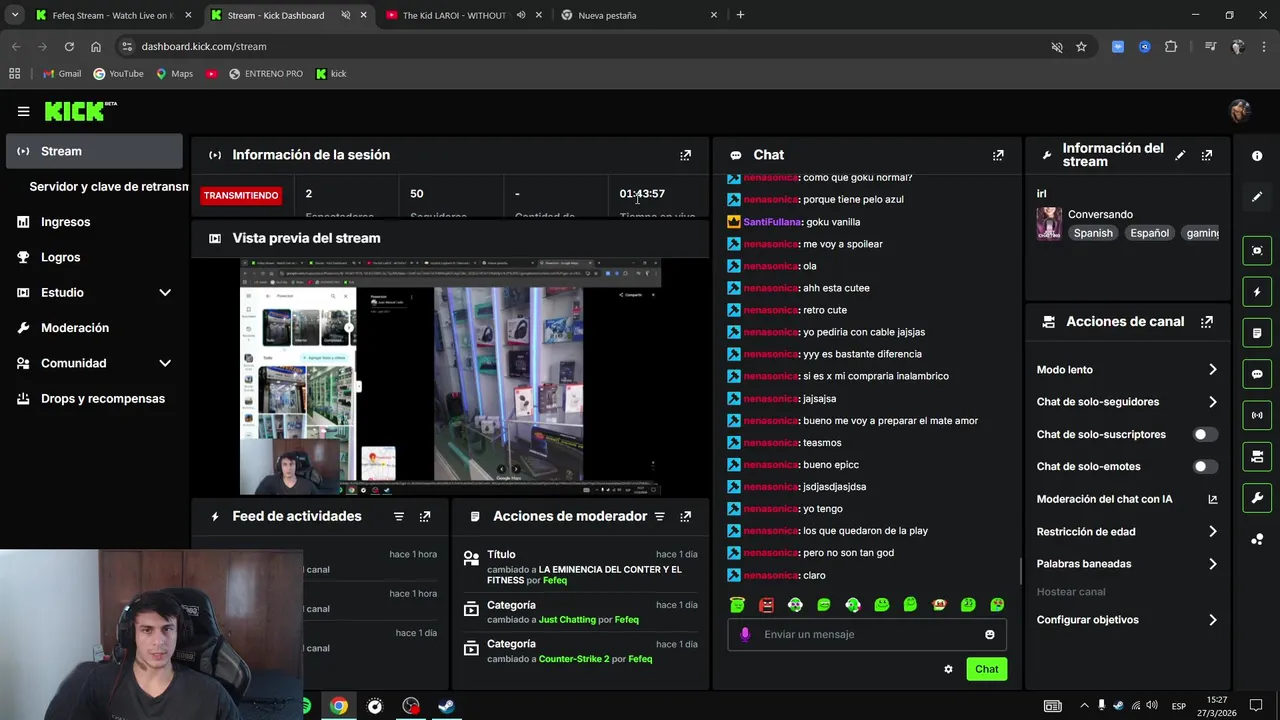This screenshot has width=1280, height=720.
Task: Edit stream info with the pencil icon
Action: [x=1180, y=155]
